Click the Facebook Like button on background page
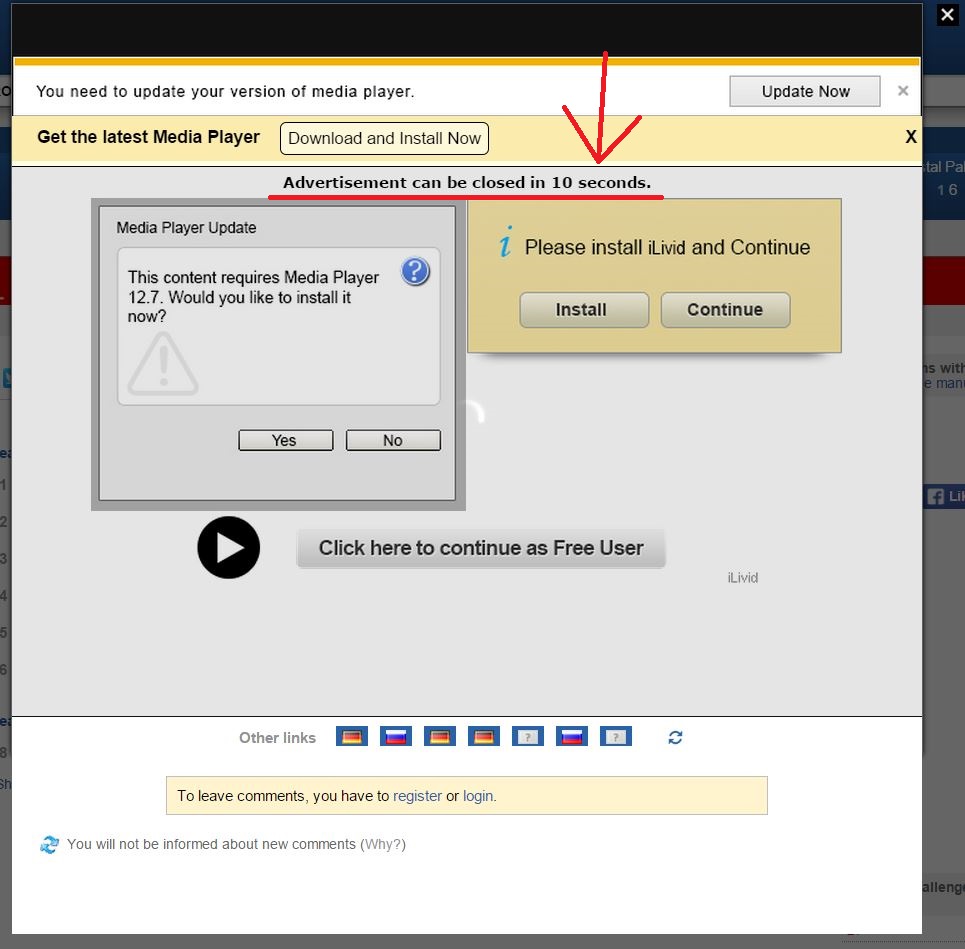 (x=945, y=496)
